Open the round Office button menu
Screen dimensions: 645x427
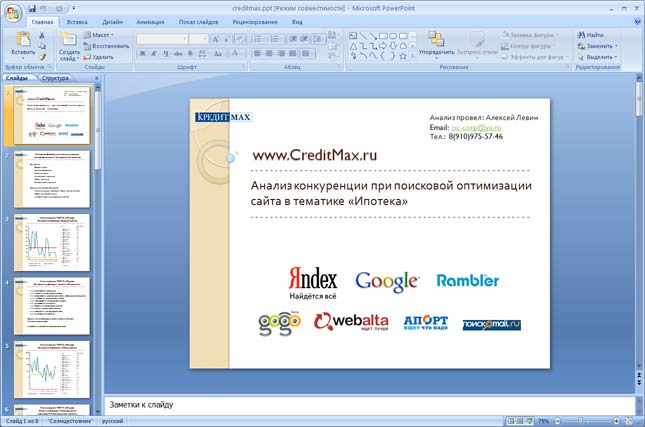[x=13, y=14]
